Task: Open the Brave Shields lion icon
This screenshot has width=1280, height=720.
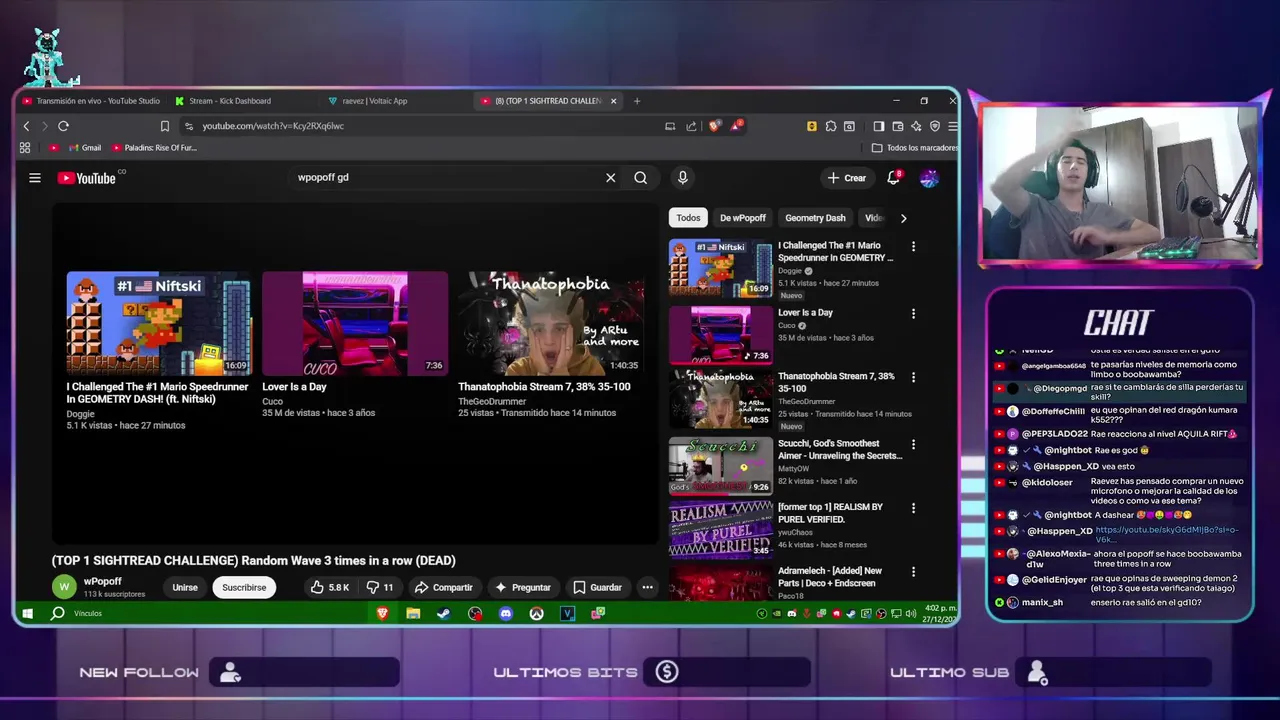Action: tap(713, 126)
